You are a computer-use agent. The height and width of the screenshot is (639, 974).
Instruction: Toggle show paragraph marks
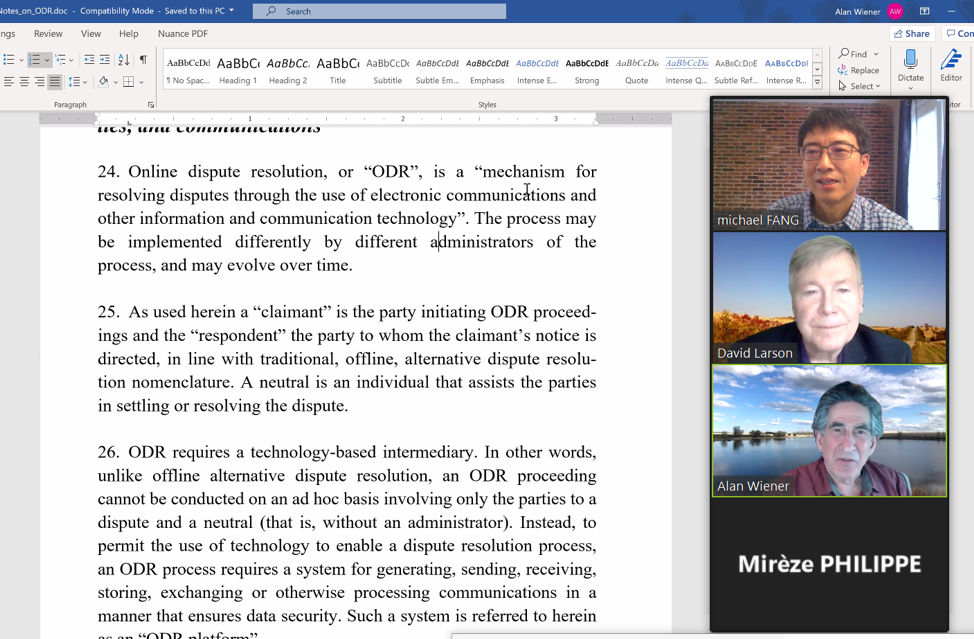click(x=143, y=60)
